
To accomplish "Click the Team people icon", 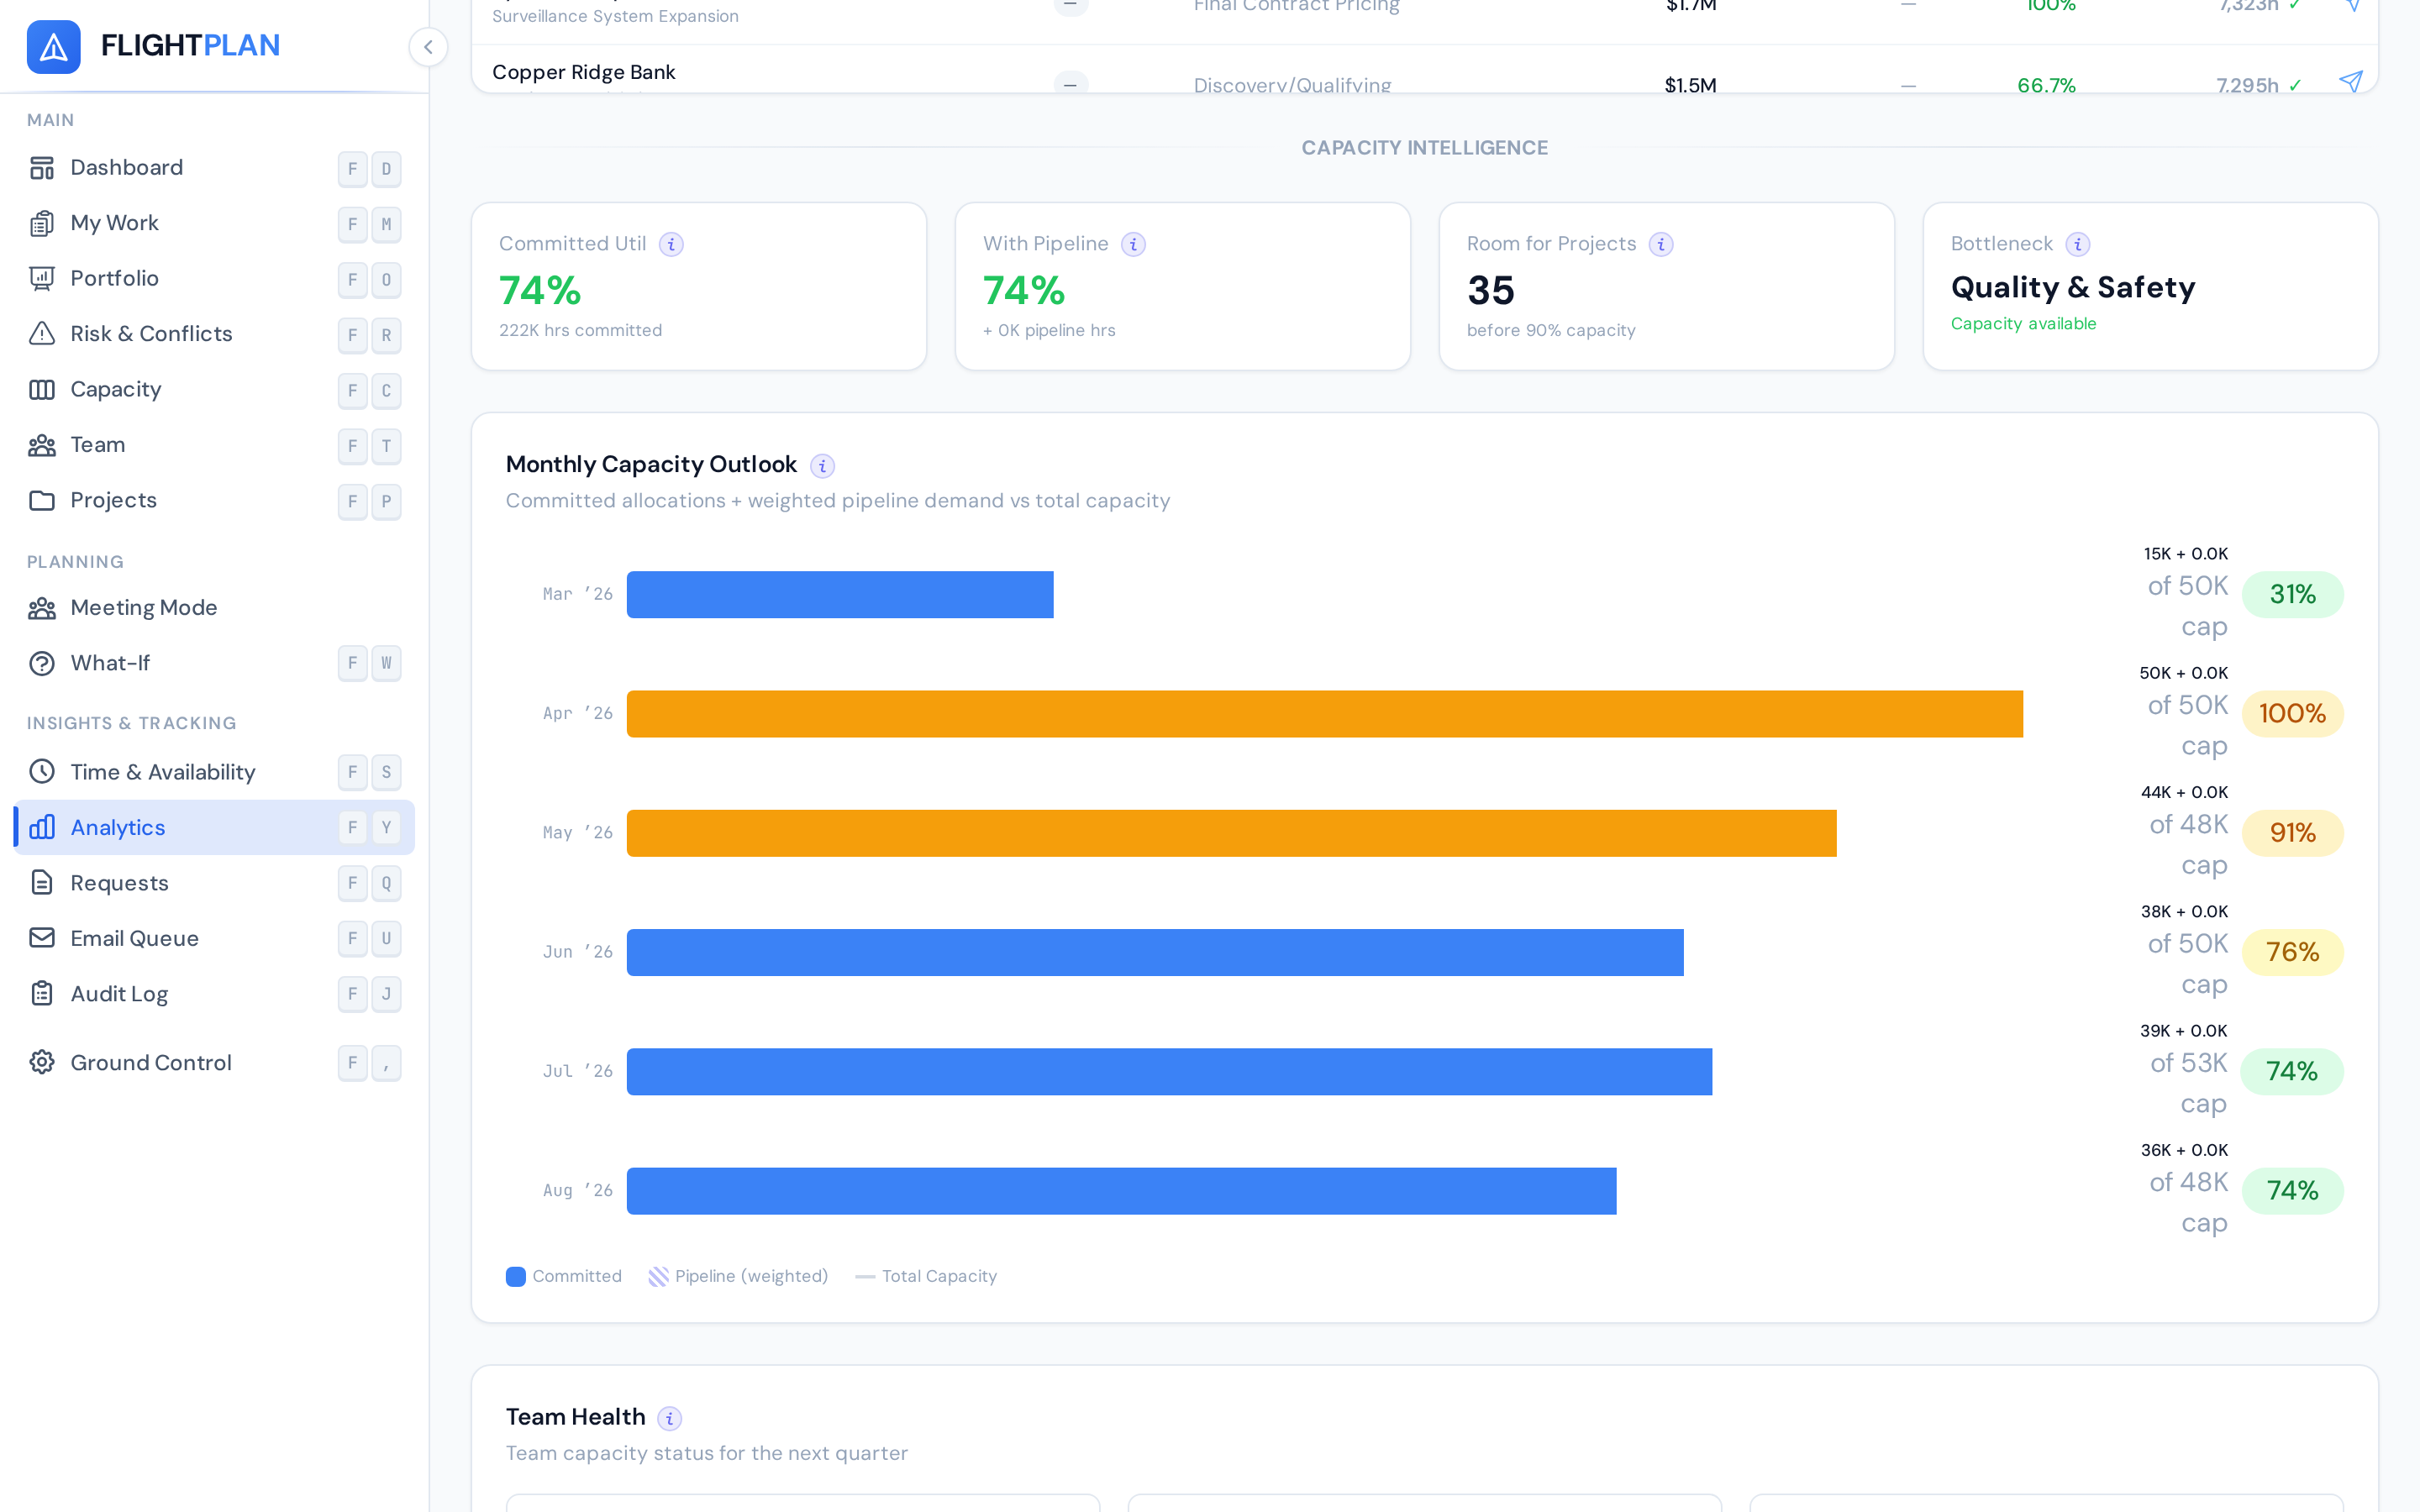I will pos(42,445).
